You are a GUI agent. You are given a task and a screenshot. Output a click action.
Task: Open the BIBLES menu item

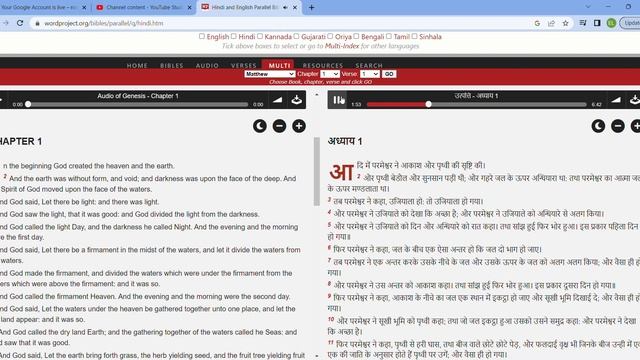(x=172, y=65)
